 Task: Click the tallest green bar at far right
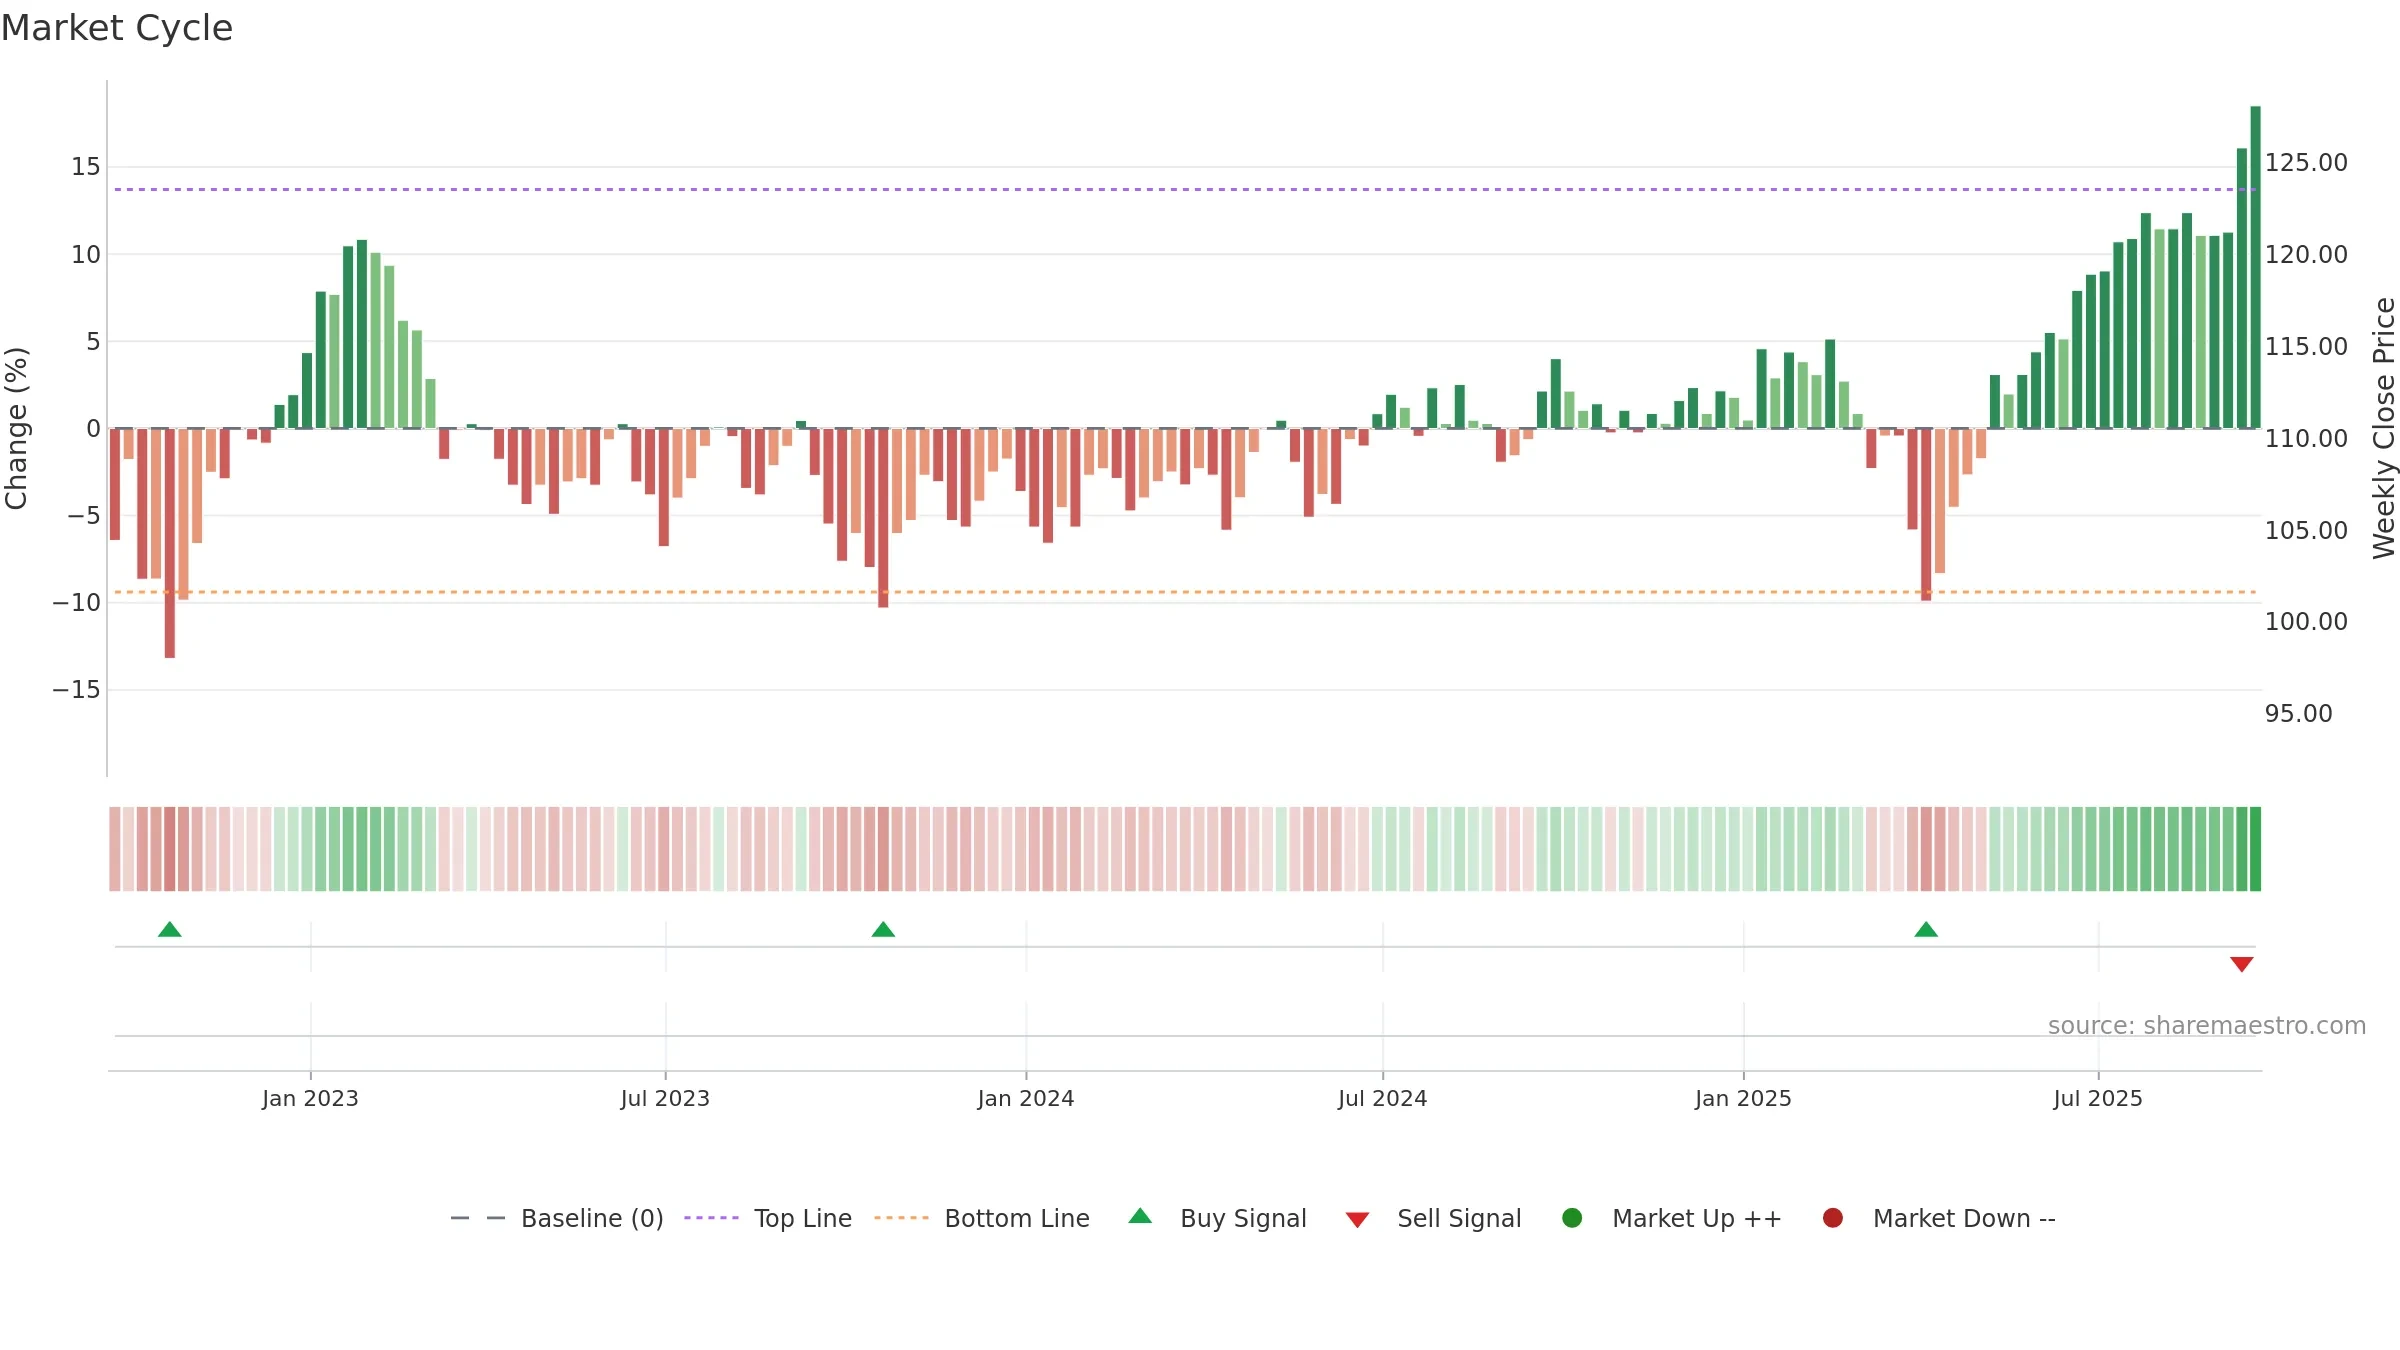[2255, 267]
